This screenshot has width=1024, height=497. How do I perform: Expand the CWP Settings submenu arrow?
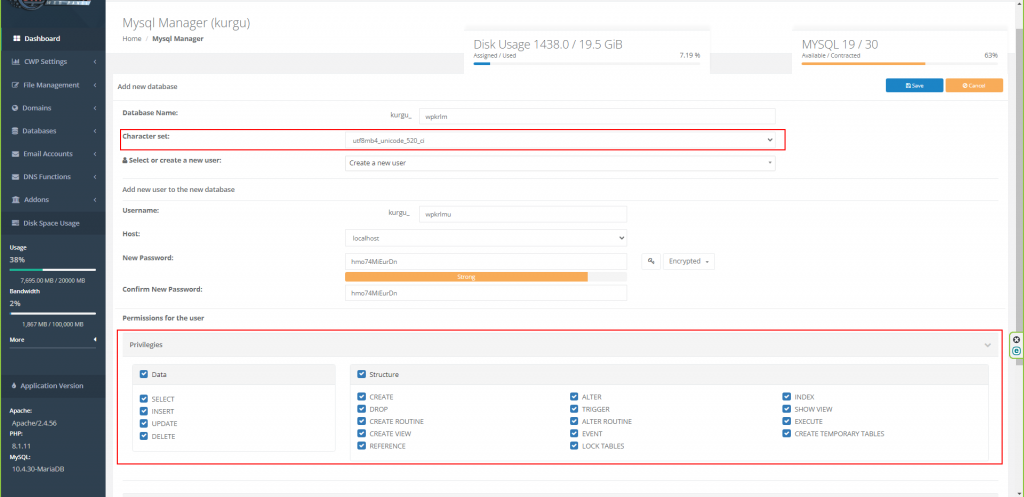(x=95, y=62)
